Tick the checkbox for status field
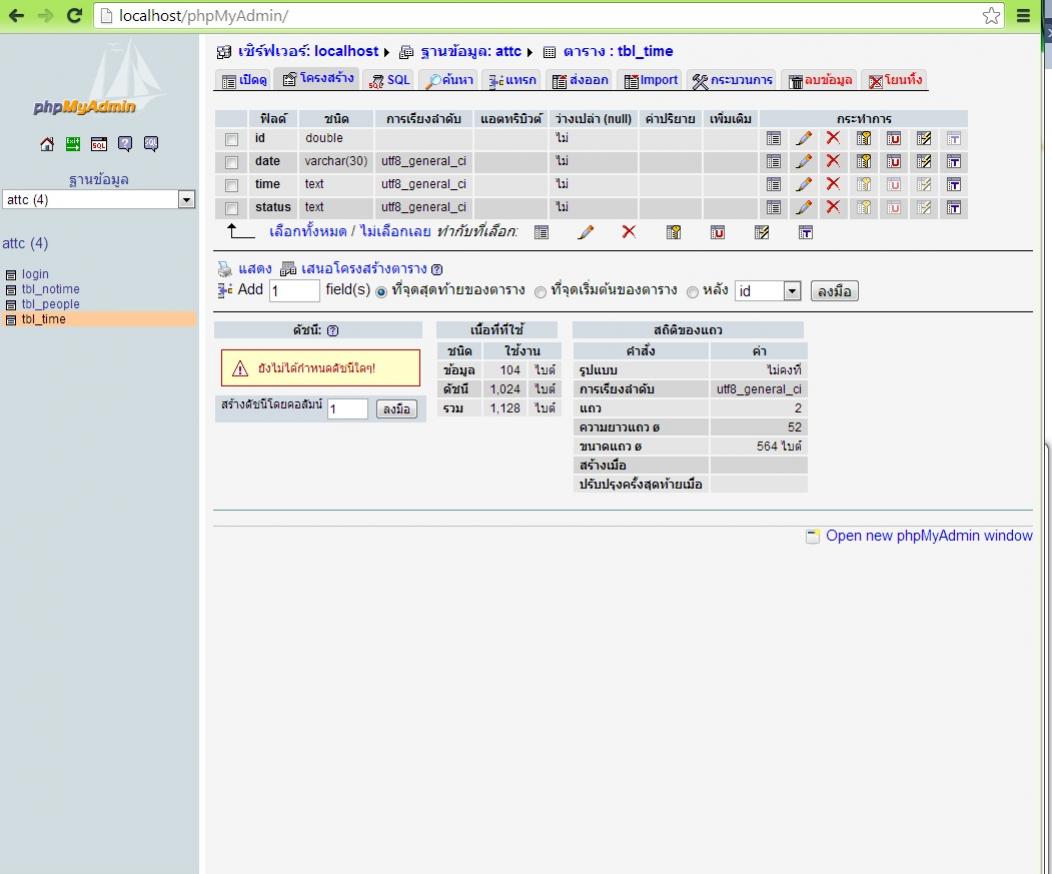 point(231,208)
